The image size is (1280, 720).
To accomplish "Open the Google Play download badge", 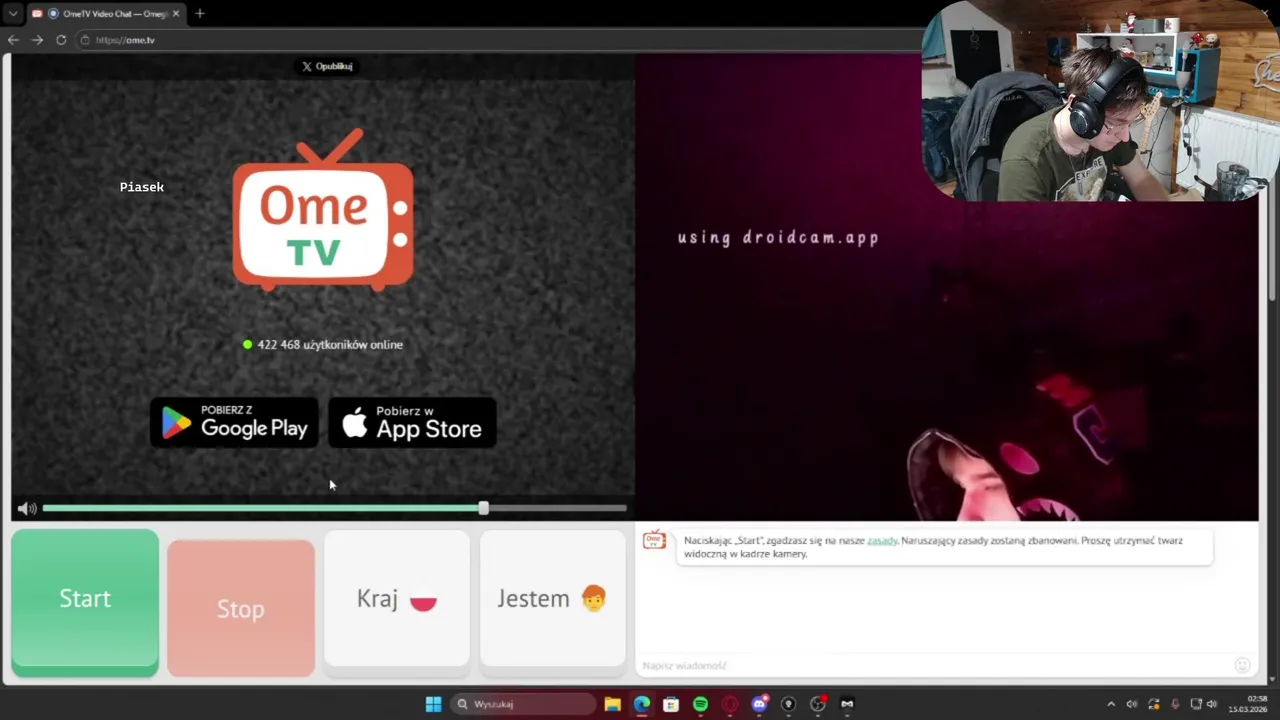I will tap(234, 422).
